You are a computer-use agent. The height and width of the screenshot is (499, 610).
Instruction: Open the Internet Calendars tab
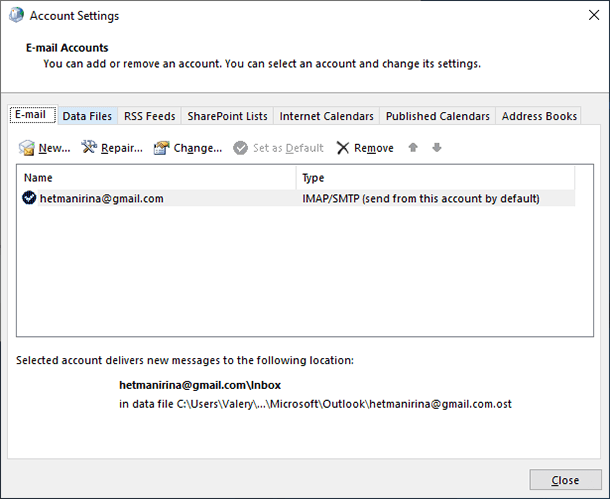pos(326,116)
